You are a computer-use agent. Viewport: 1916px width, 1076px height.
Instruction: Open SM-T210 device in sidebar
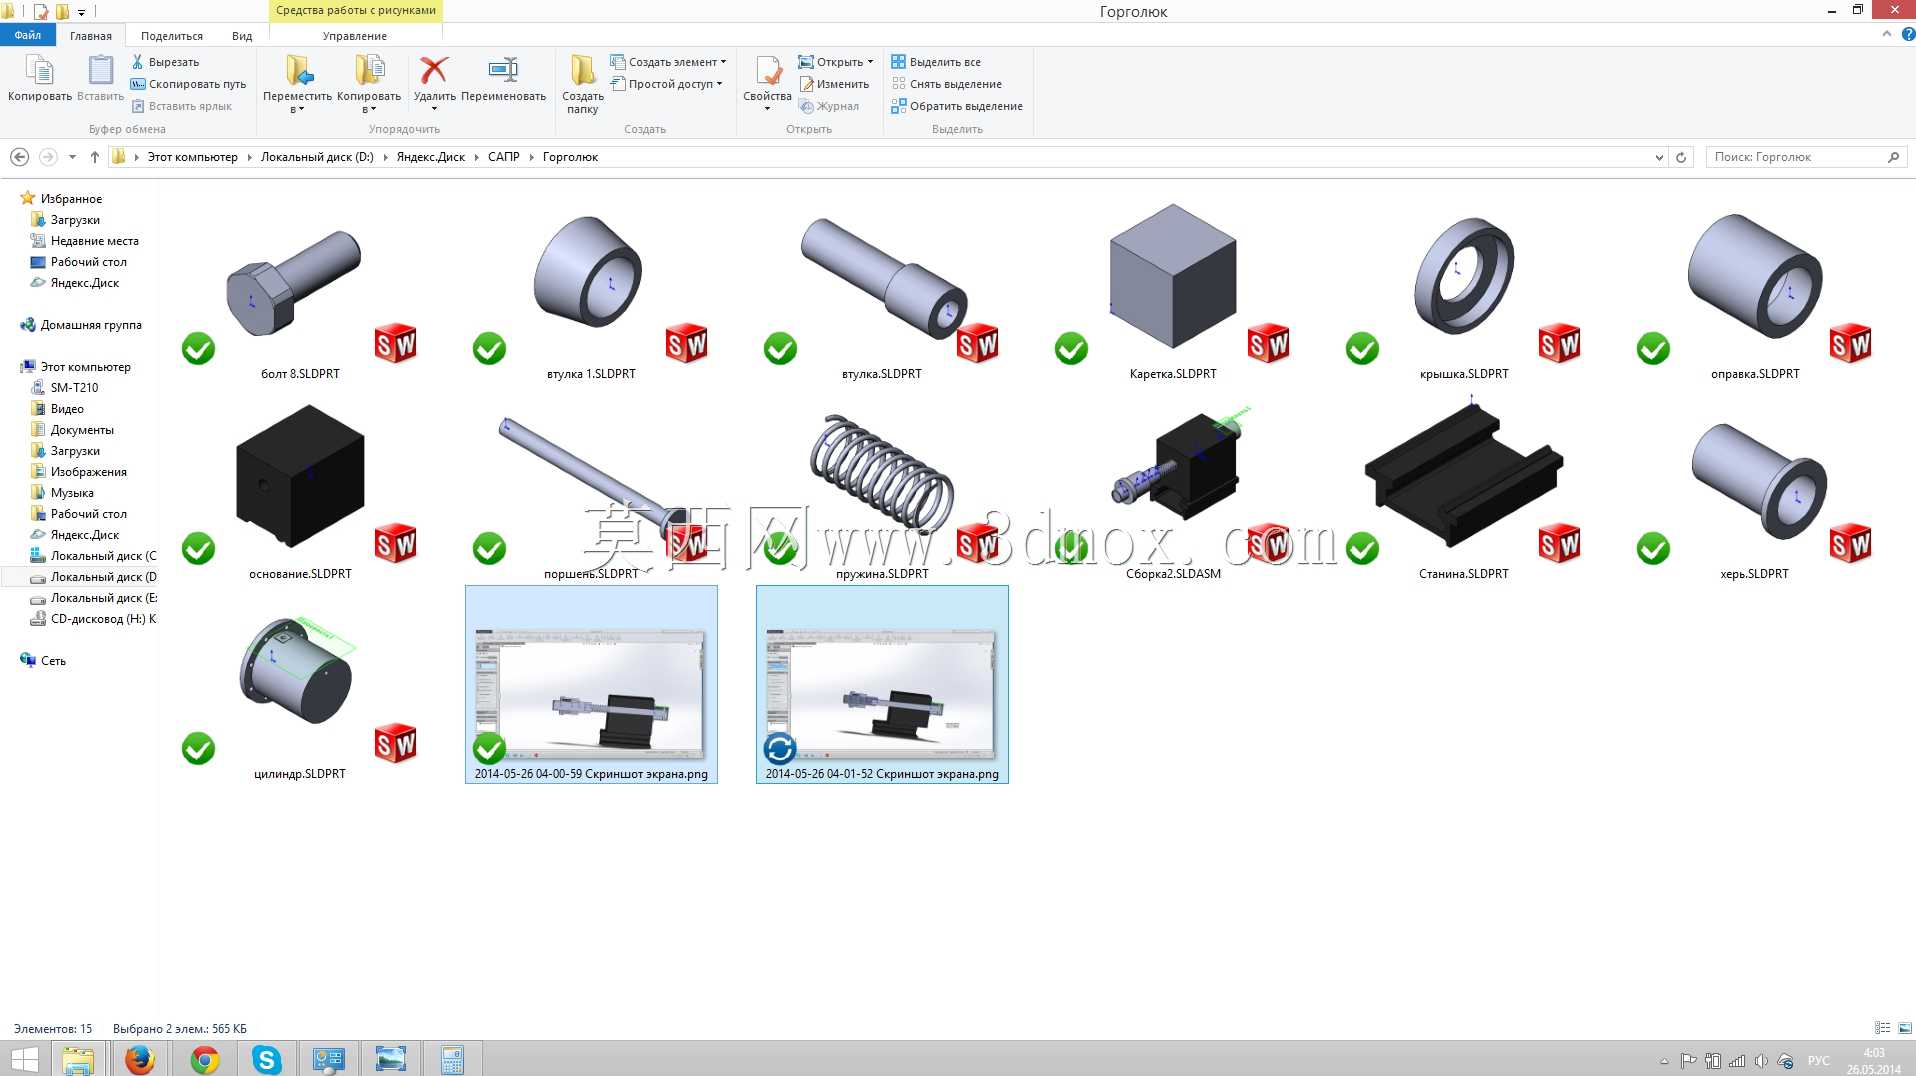point(74,388)
